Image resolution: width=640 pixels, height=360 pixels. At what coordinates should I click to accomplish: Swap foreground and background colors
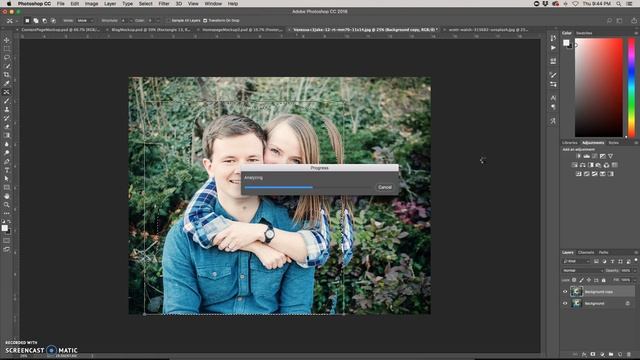9,222
